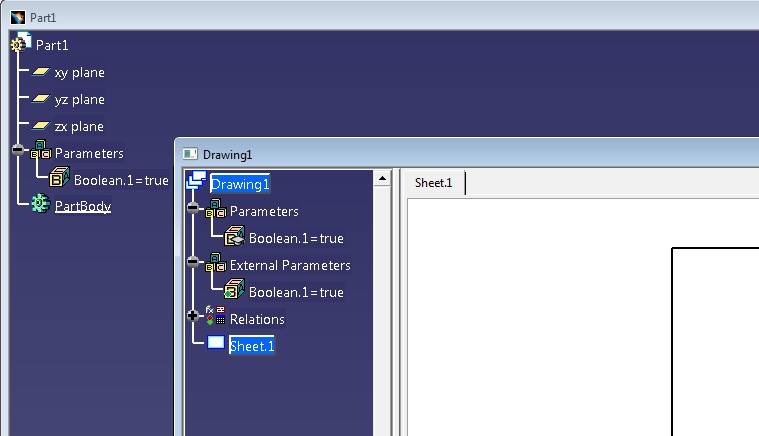Switch to the Sheet.1 tab
The width and height of the screenshot is (759, 436).
point(434,183)
